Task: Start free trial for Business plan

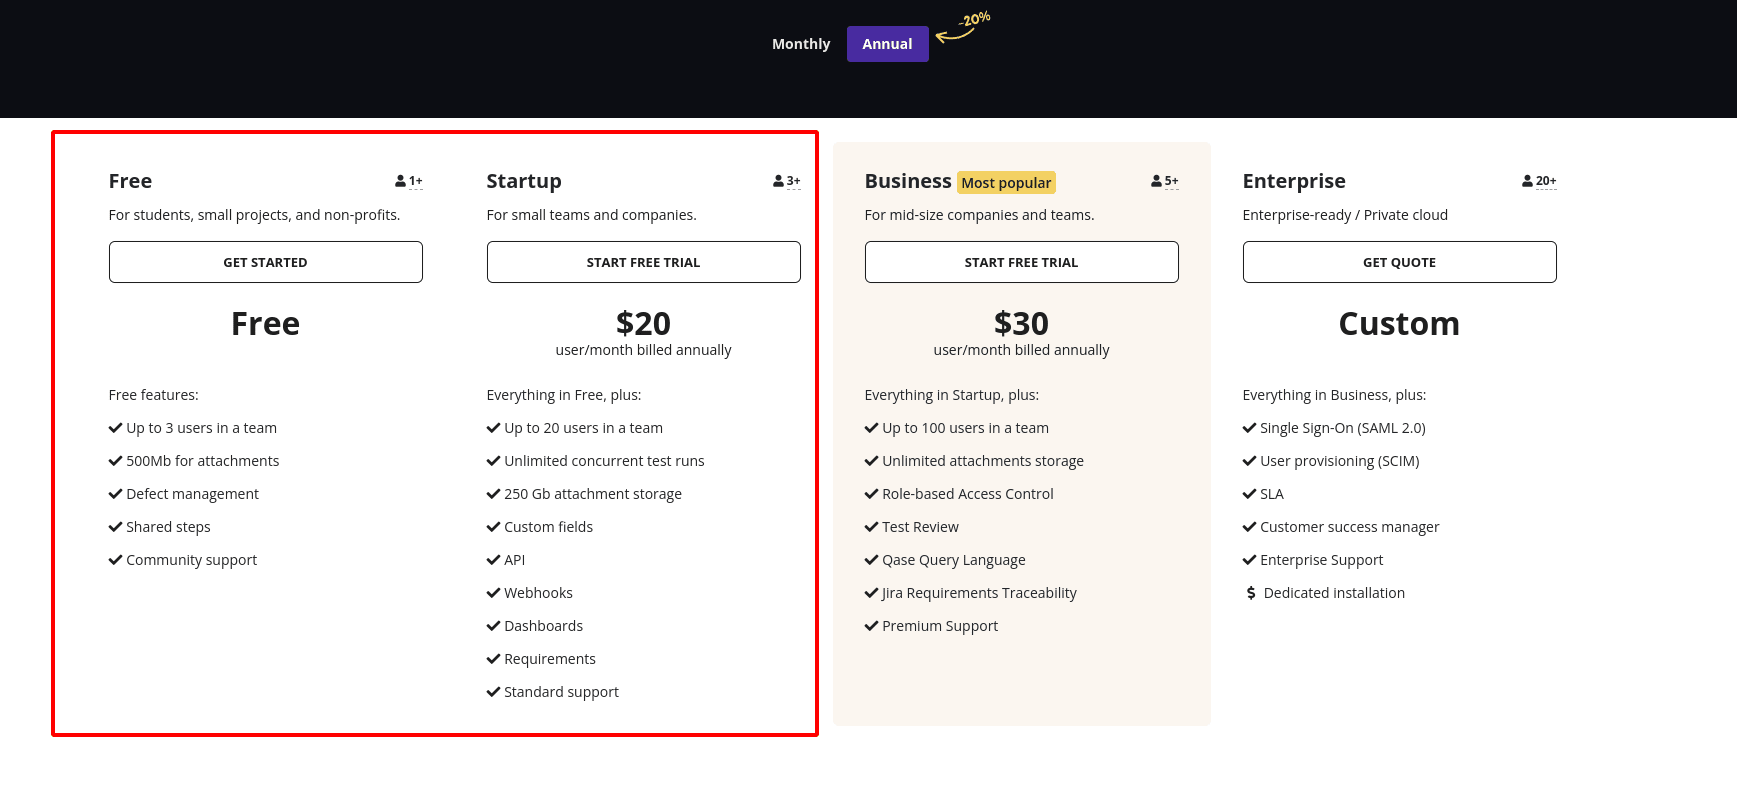Action: pos(1021,262)
